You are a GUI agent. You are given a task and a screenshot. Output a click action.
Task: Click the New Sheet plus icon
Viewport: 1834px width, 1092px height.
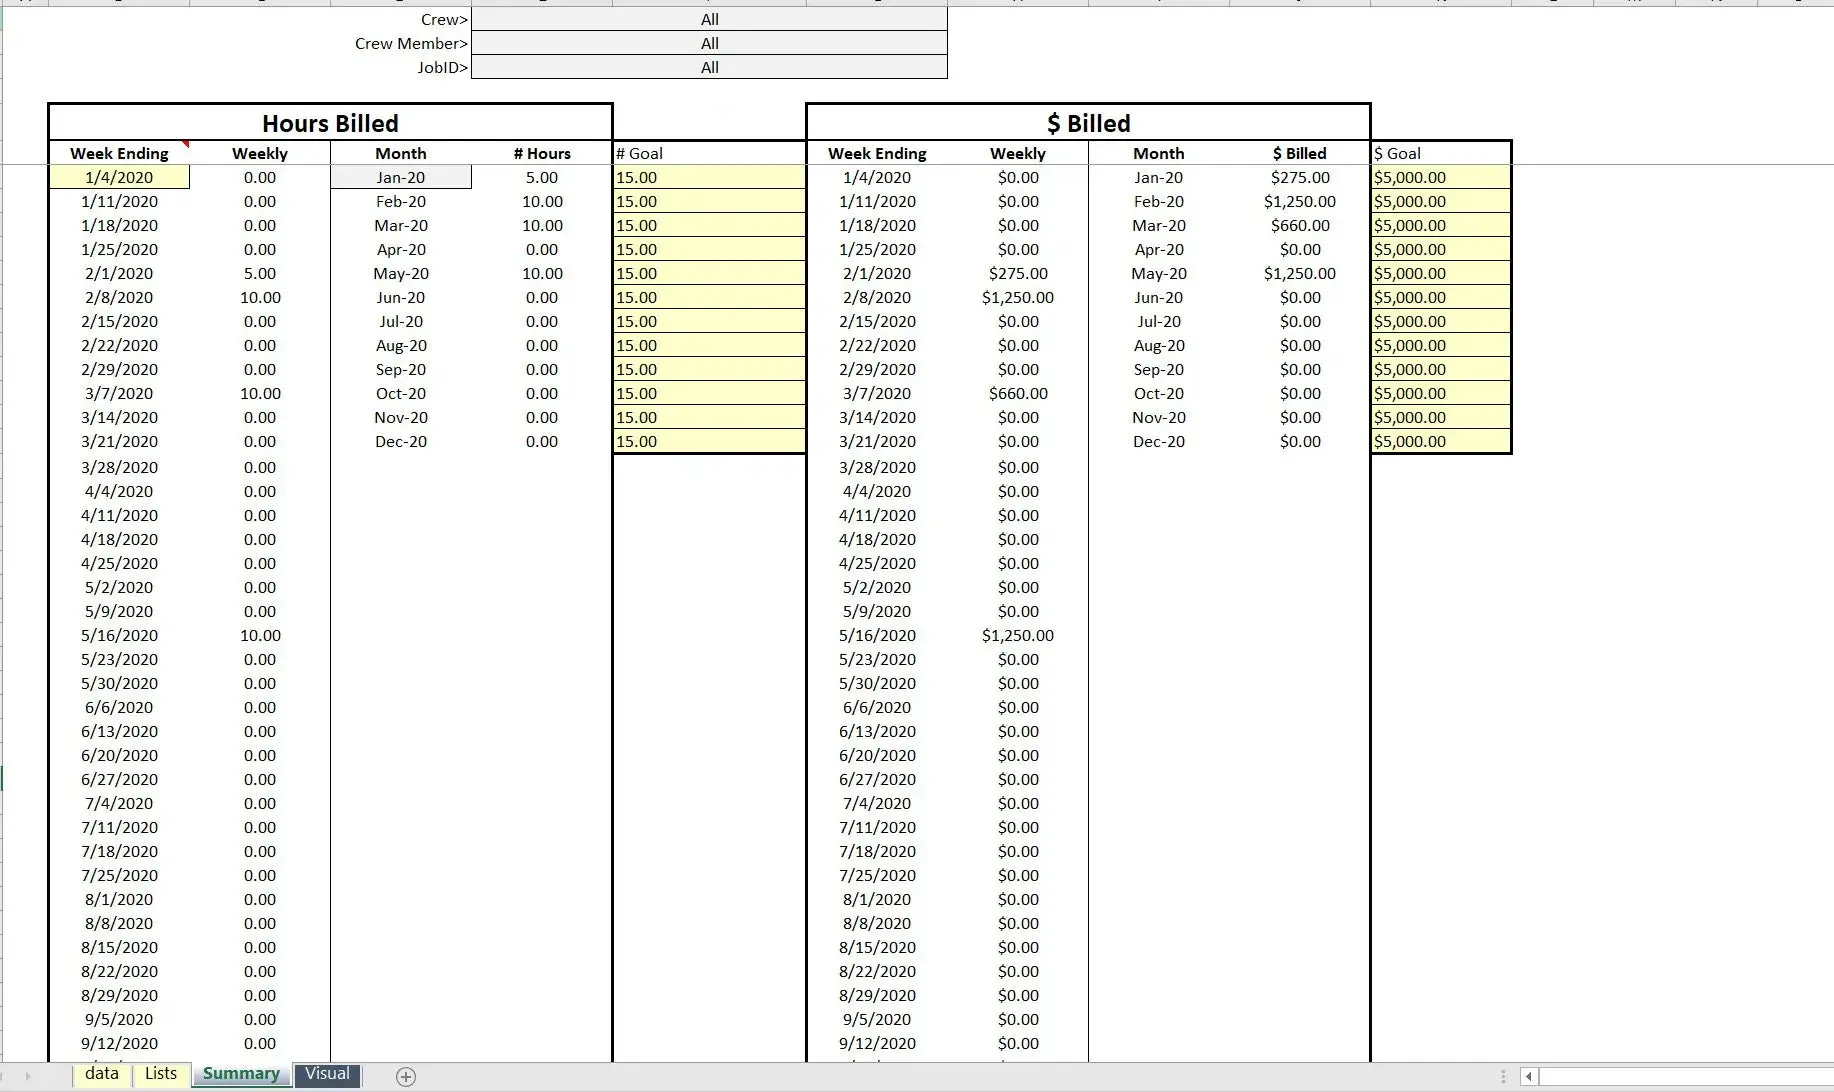406,1077
